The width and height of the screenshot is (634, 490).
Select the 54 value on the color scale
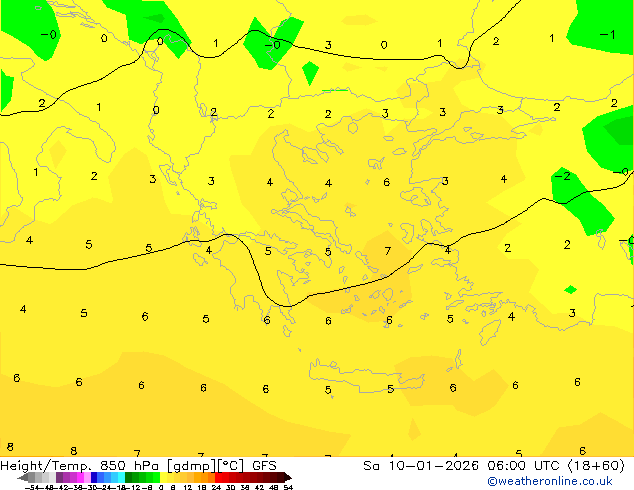pos(288,487)
